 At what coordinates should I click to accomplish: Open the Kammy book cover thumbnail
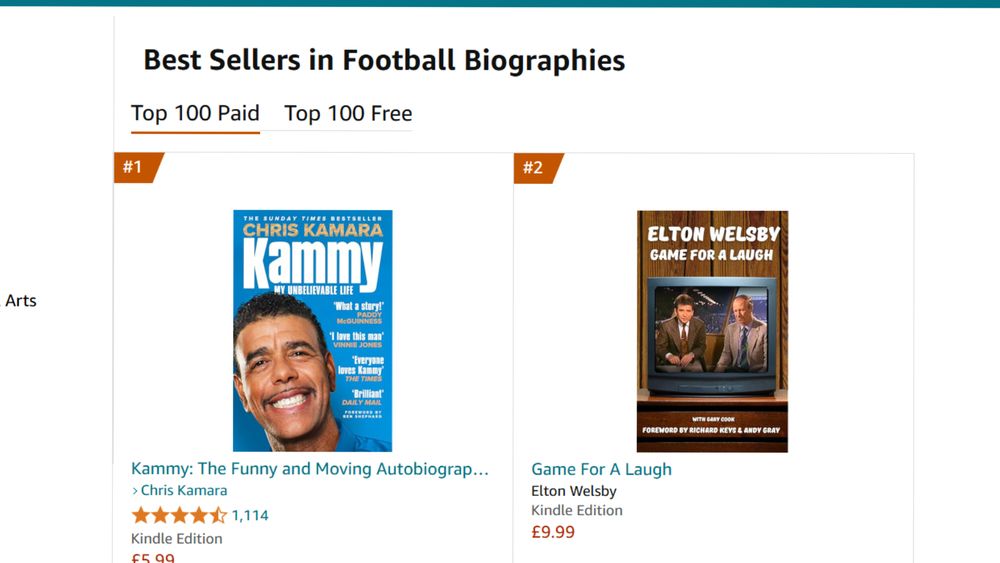pos(312,331)
